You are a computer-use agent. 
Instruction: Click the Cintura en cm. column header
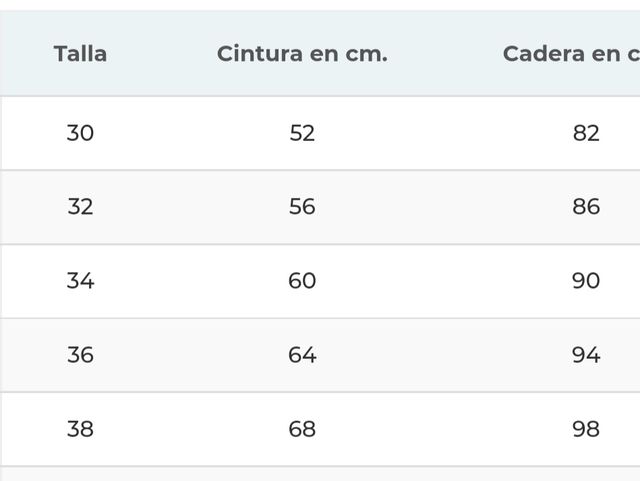tap(302, 54)
